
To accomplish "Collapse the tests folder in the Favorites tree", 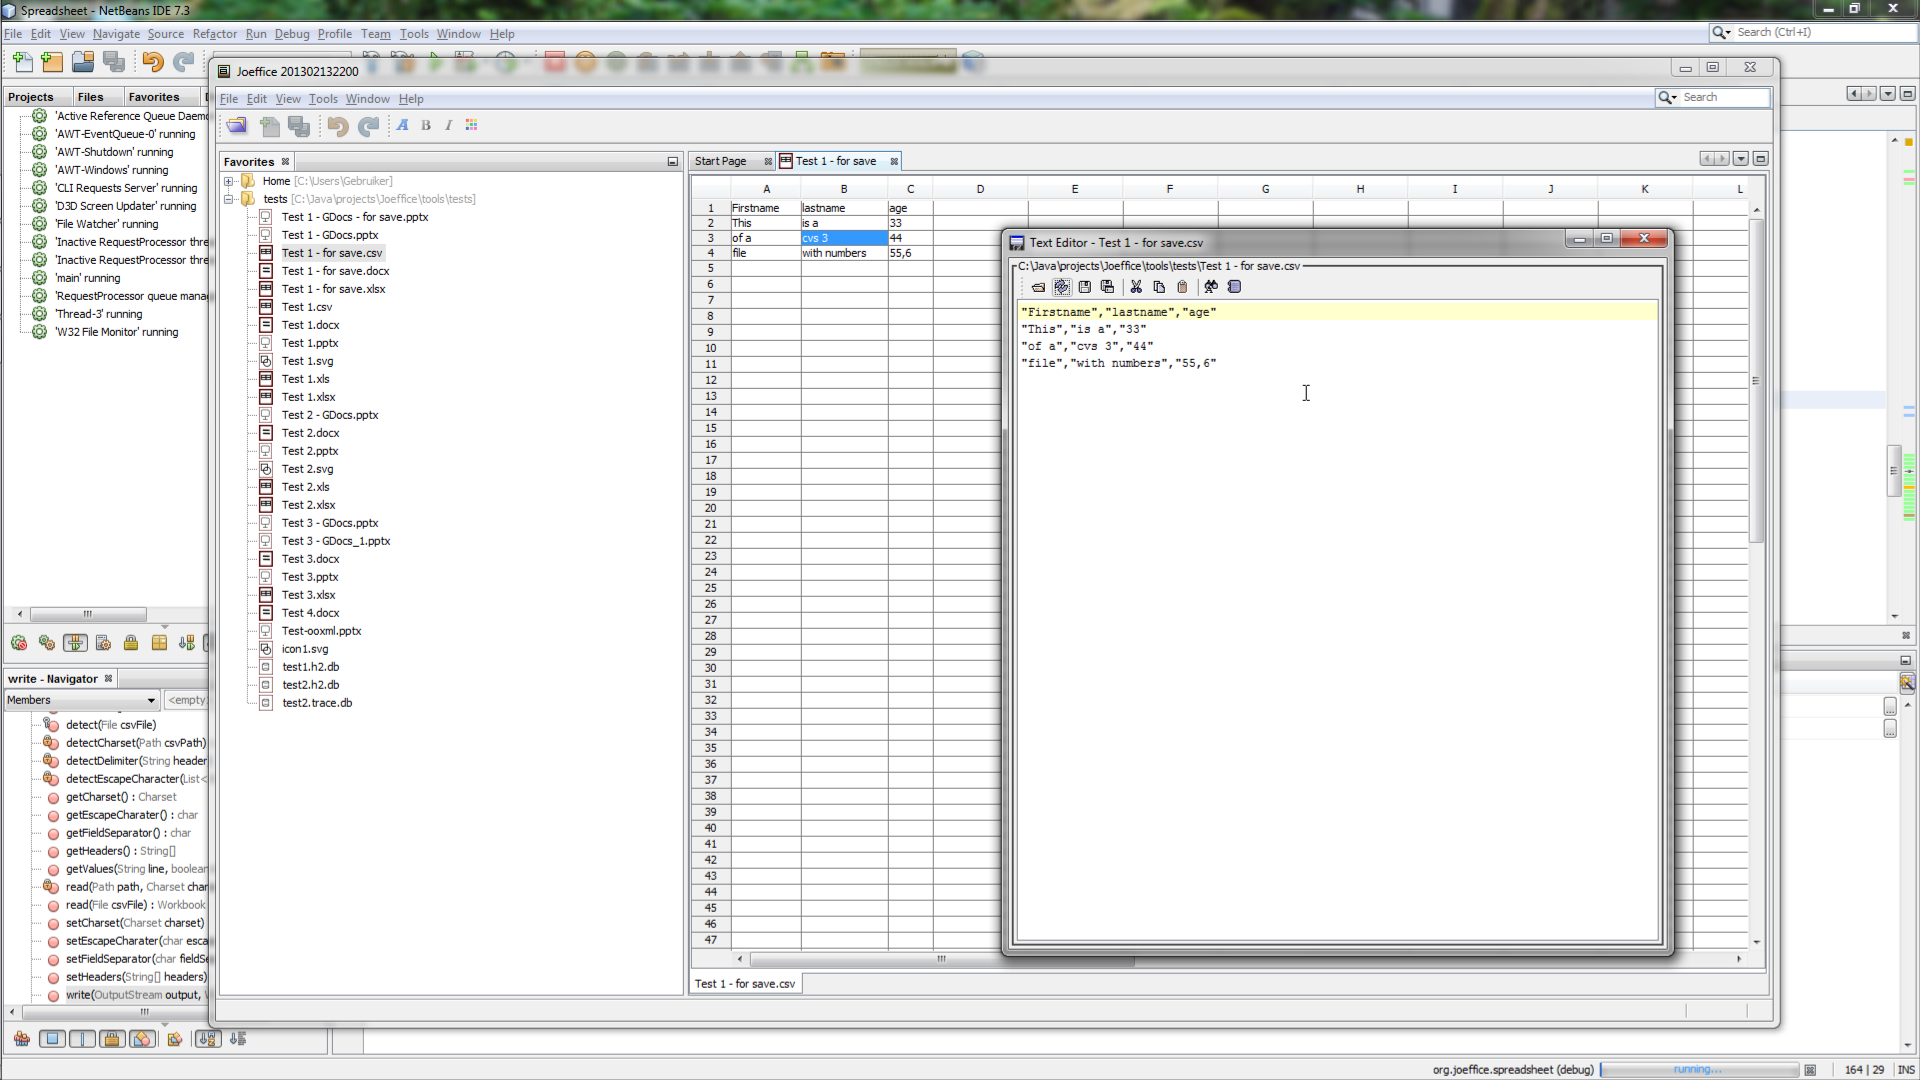I will [x=230, y=199].
